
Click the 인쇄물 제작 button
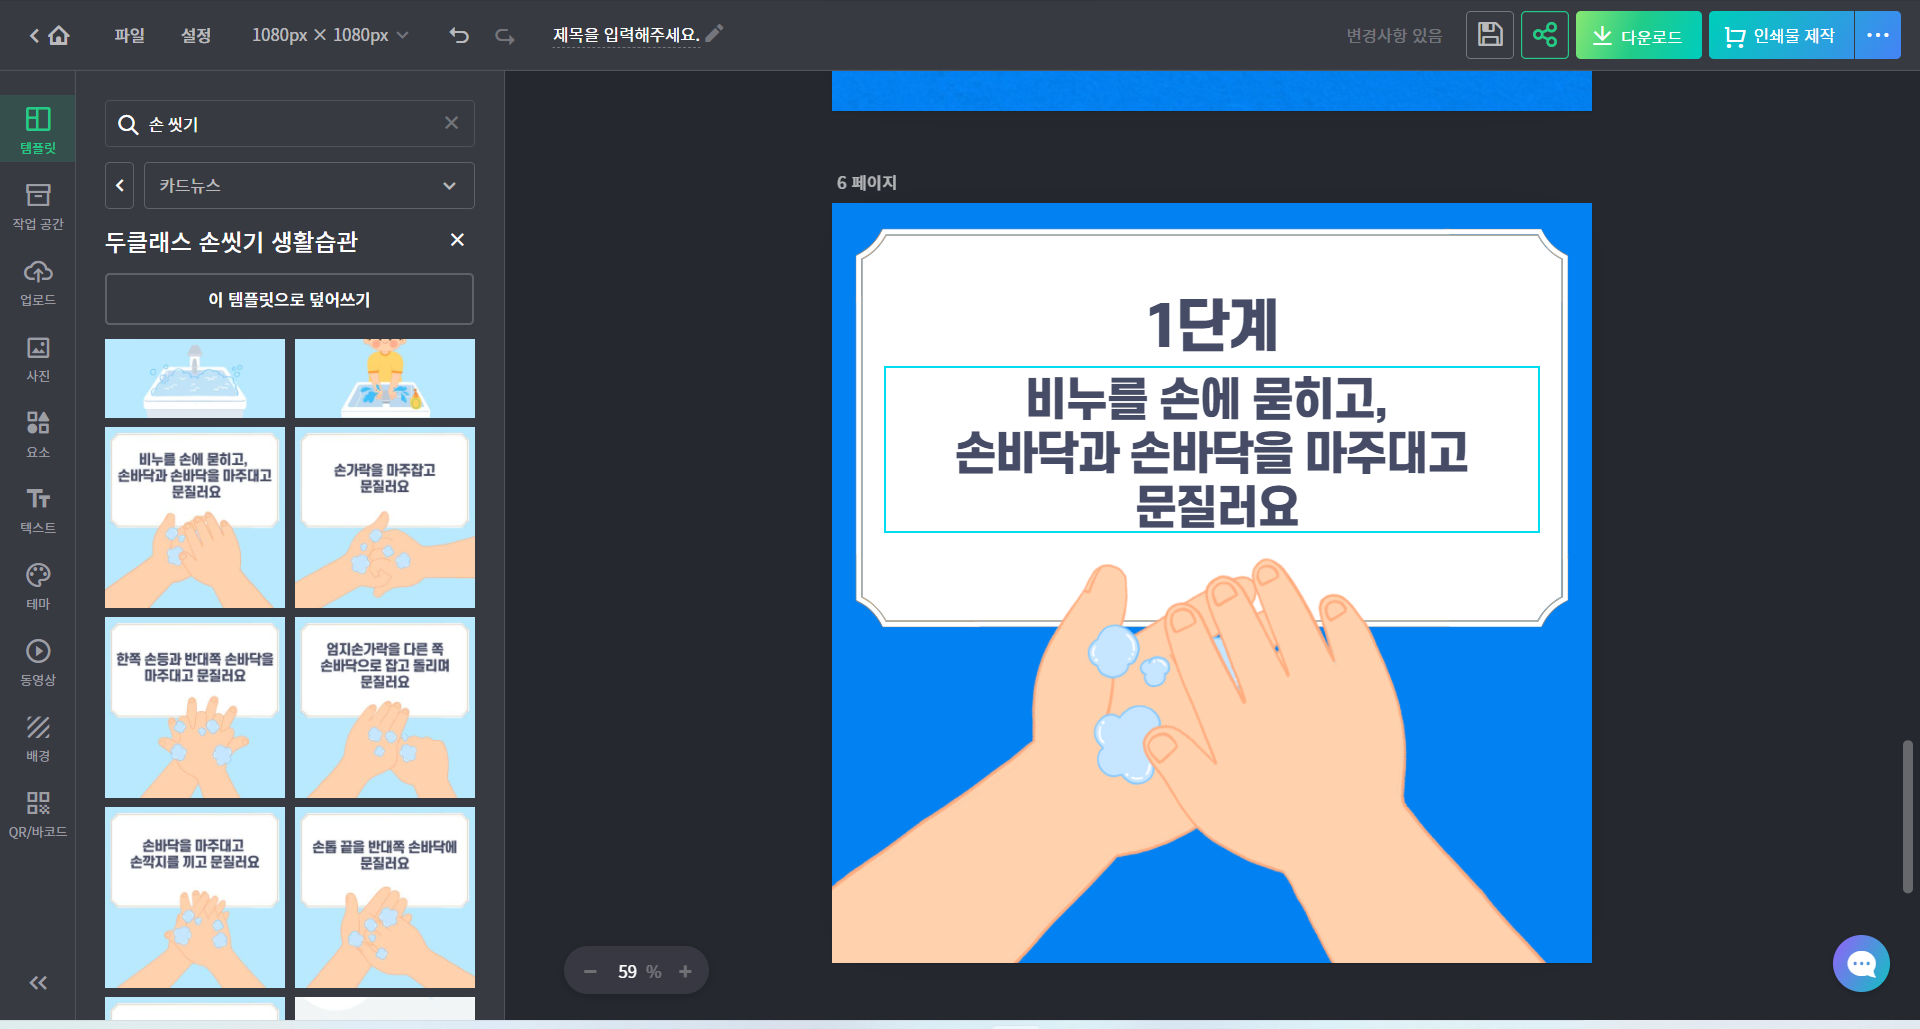coord(1781,35)
